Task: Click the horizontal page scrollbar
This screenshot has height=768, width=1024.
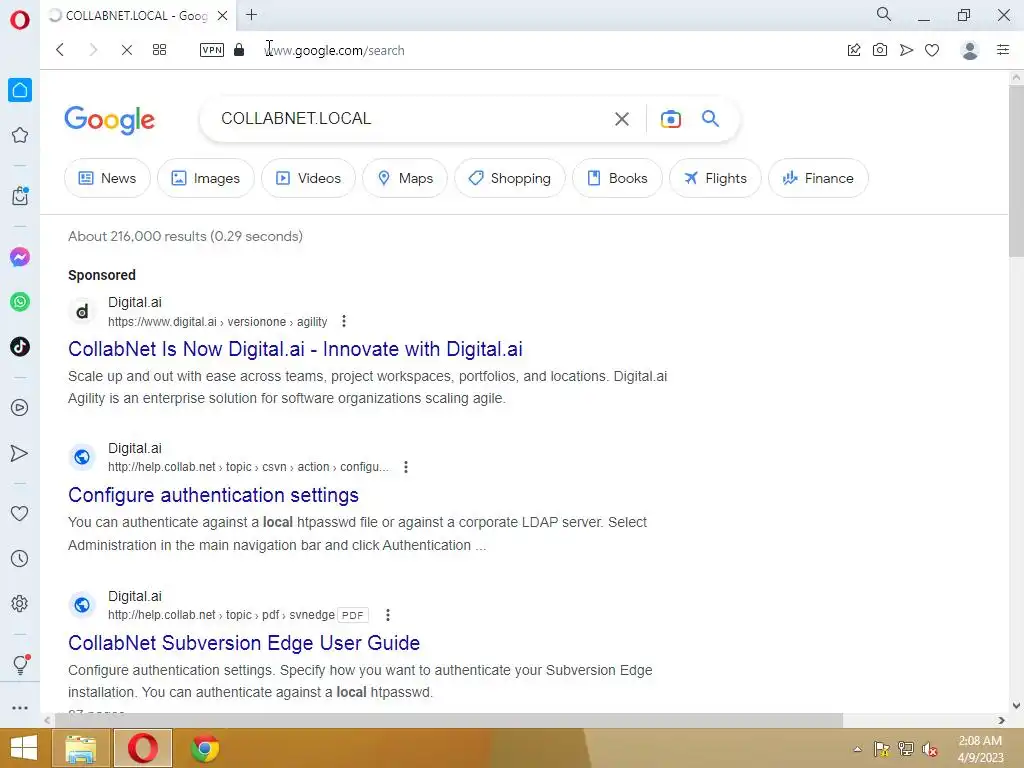Action: pos(449,720)
